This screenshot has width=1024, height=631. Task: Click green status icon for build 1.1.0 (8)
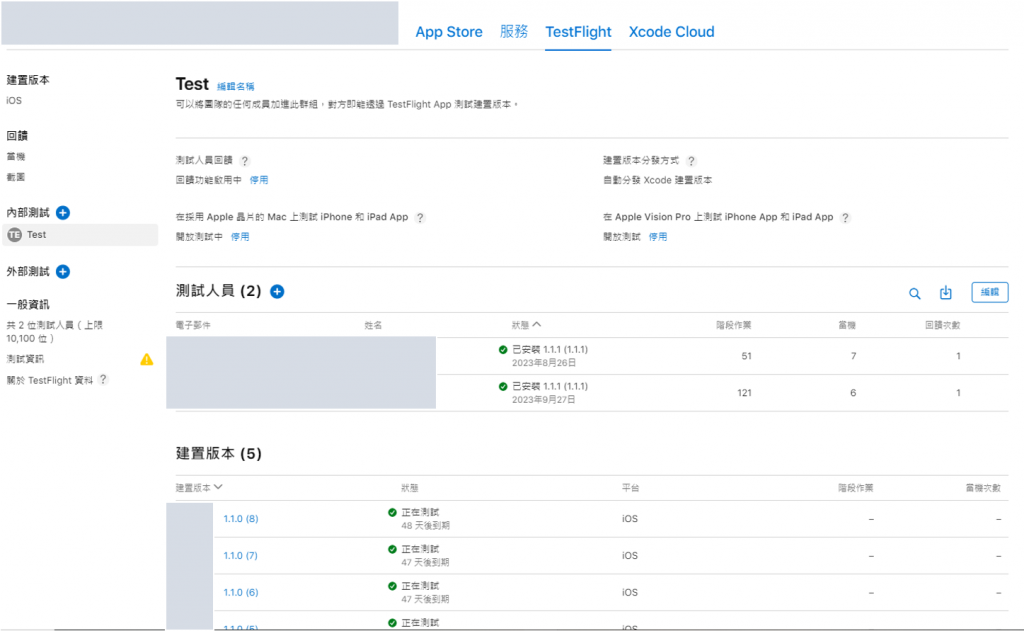click(x=392, y=512)
